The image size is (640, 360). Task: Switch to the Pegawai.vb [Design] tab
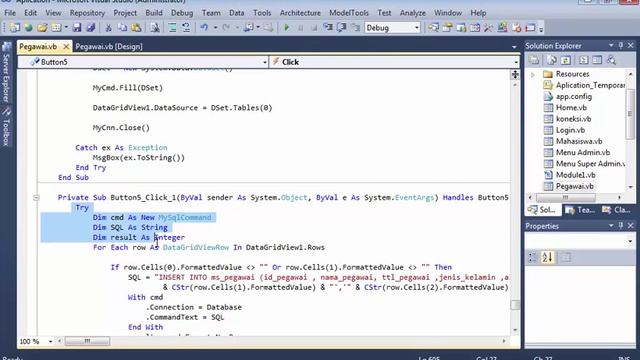109,47
